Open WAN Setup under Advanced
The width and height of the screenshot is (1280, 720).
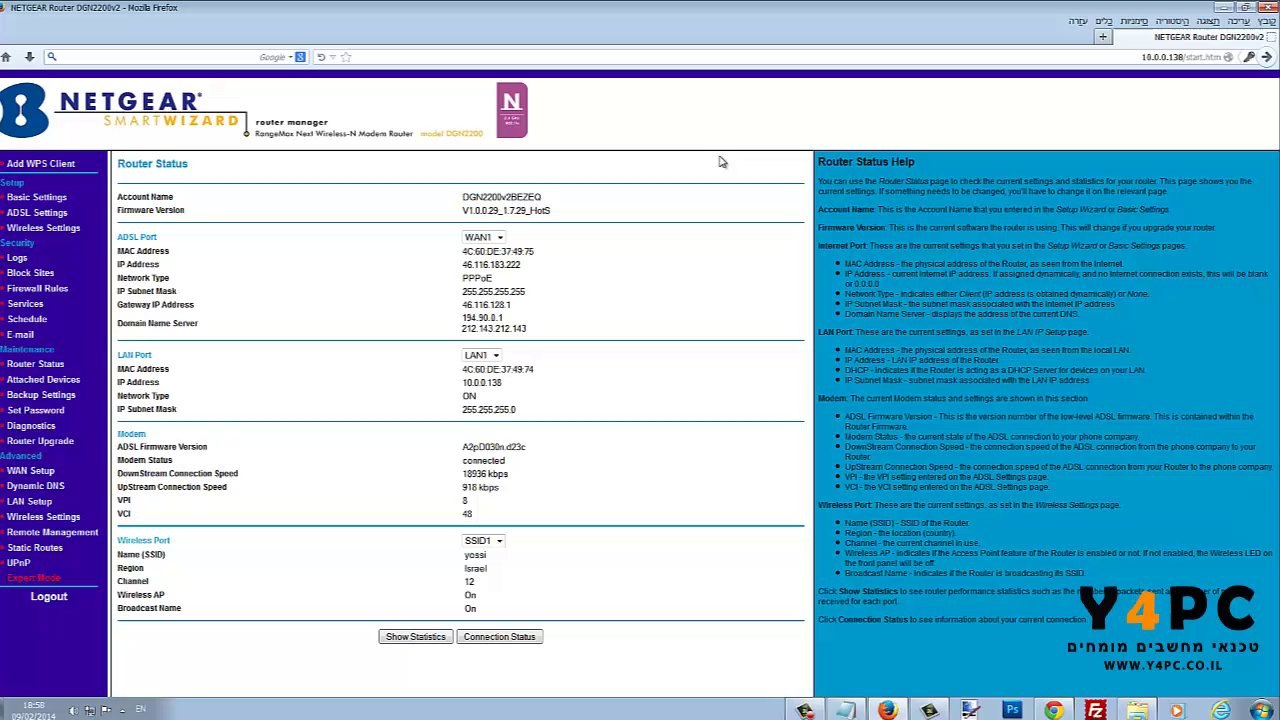tap(31, 471)
